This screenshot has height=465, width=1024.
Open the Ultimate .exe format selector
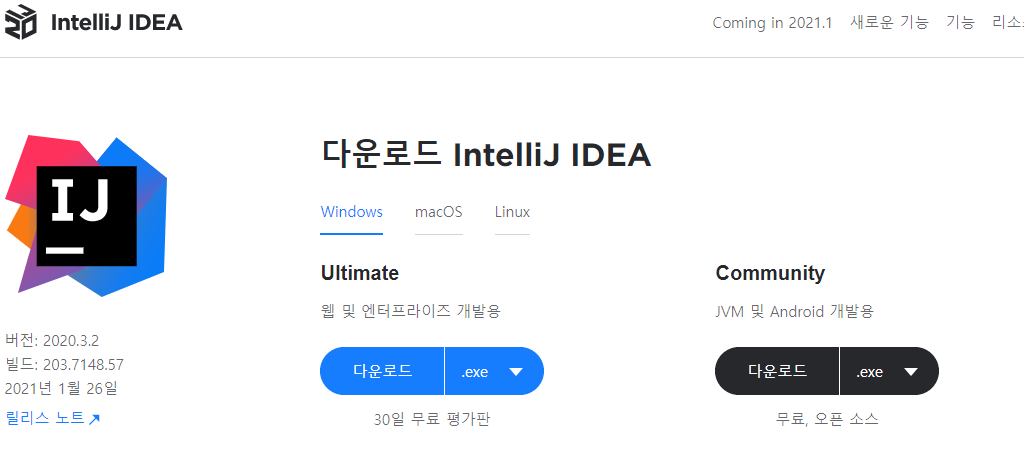coord(494,371)
